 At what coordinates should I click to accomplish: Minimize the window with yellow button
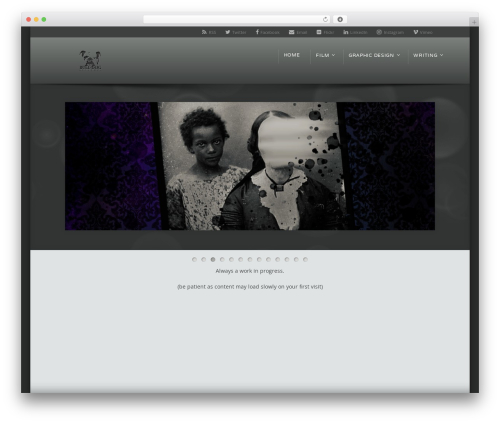(36, 19)
